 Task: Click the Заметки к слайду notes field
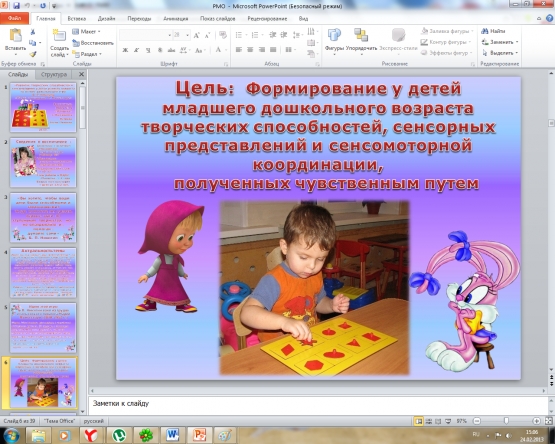tap(318, 405)
